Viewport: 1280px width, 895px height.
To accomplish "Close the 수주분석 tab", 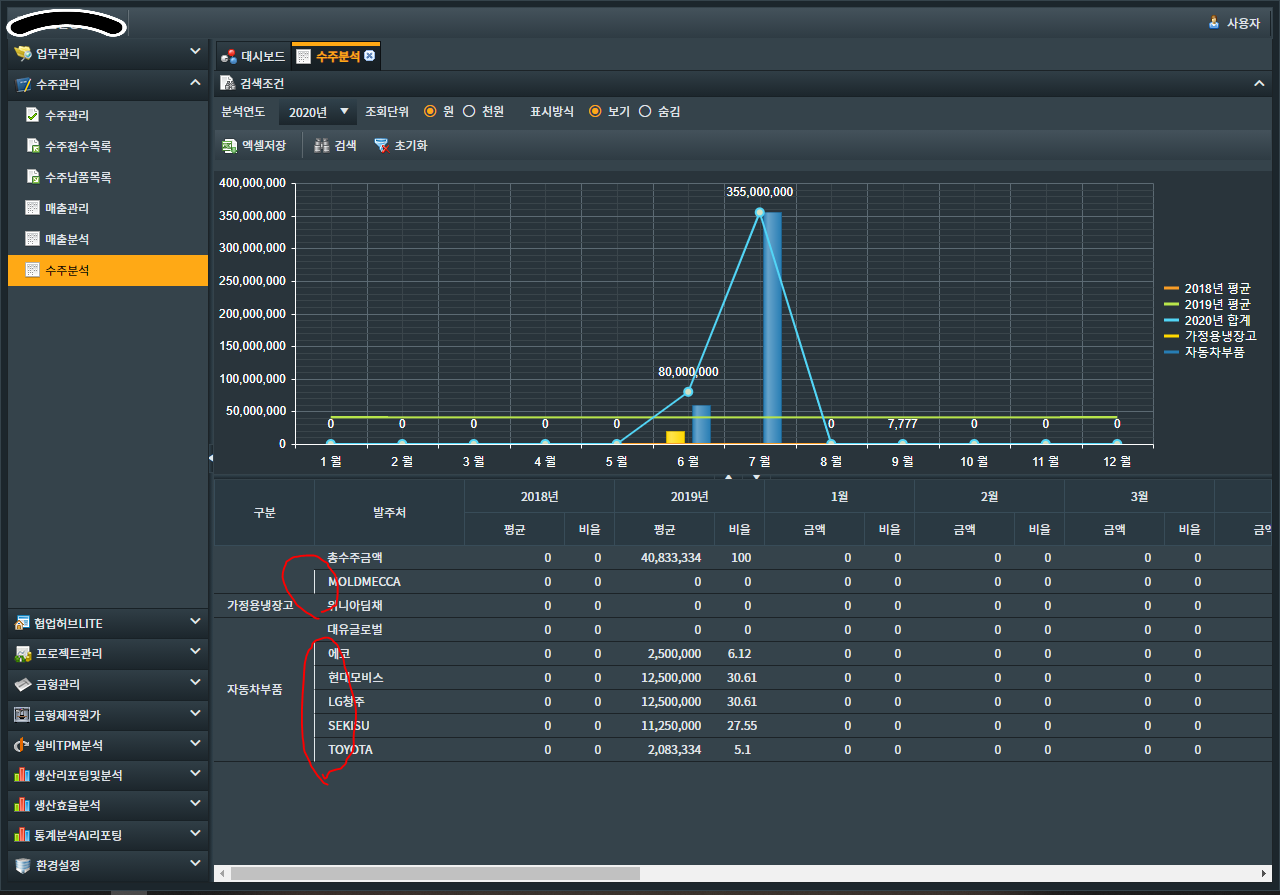I will 370,56.
